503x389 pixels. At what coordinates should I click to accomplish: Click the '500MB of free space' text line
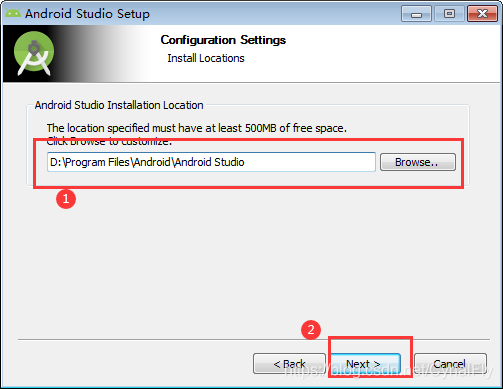[x=197, y=128]
